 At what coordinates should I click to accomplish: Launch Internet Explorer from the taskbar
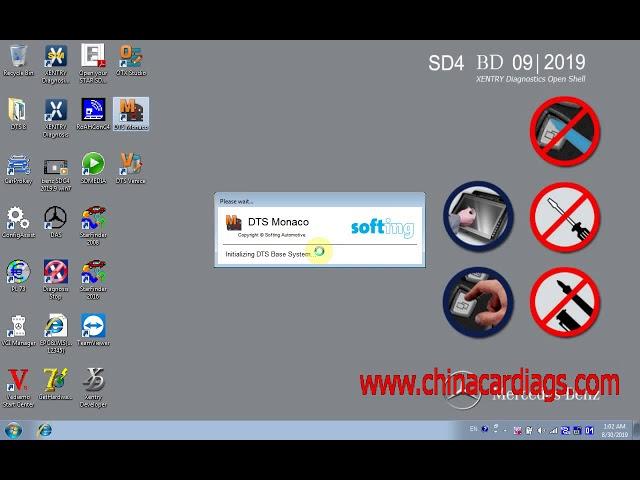point(44,430)
